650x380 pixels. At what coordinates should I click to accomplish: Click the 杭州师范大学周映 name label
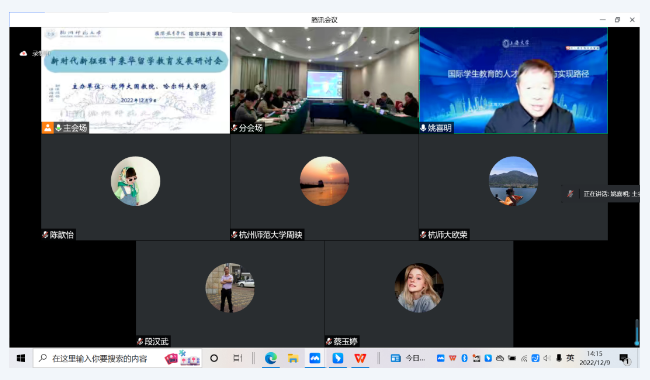point(271,235)
